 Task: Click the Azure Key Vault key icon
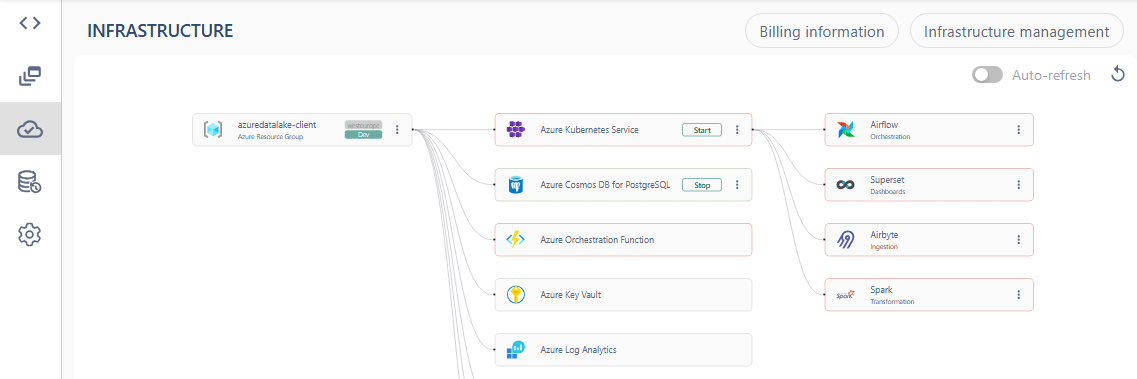(x=516, y=295)
